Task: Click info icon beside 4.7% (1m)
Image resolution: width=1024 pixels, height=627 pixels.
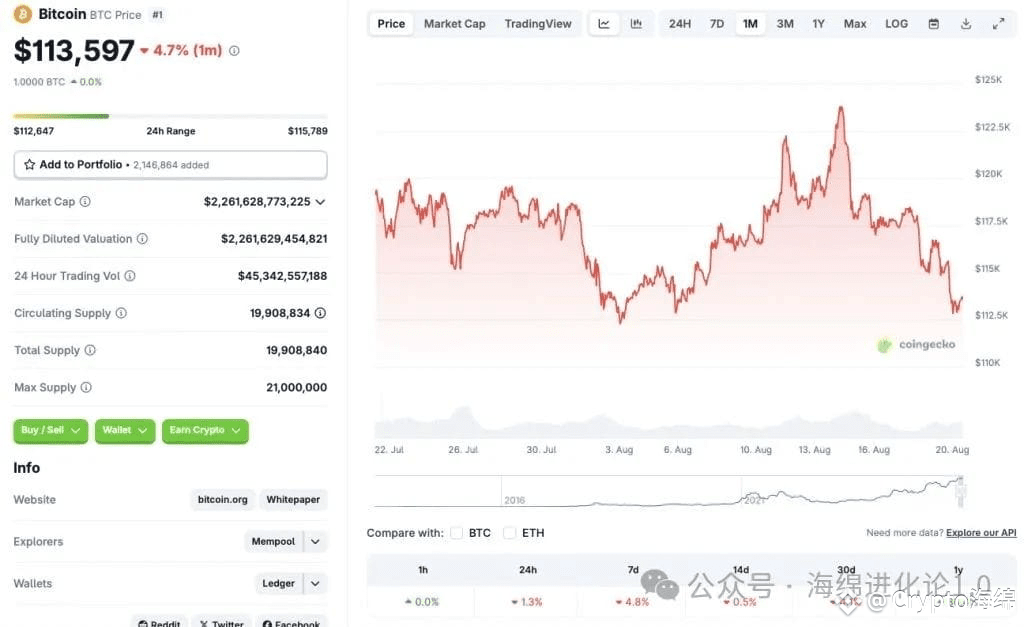Action: point(234,50)
